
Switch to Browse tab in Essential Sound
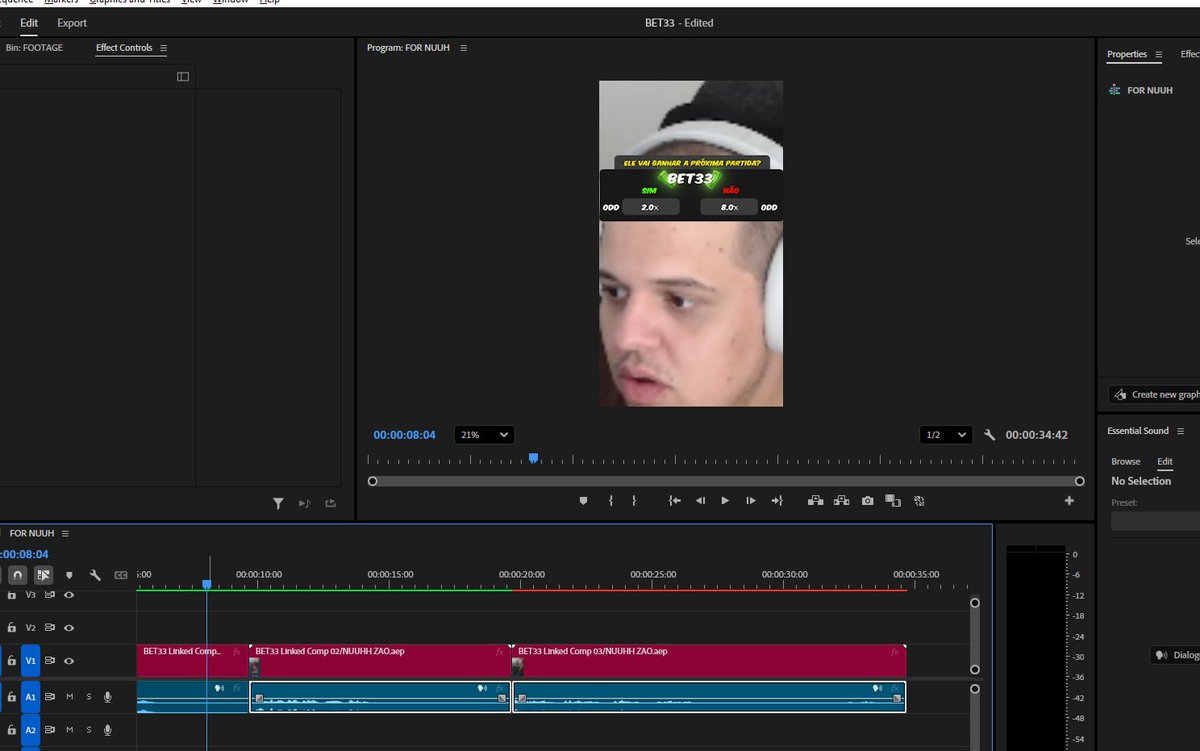[x=1126, y=462]
